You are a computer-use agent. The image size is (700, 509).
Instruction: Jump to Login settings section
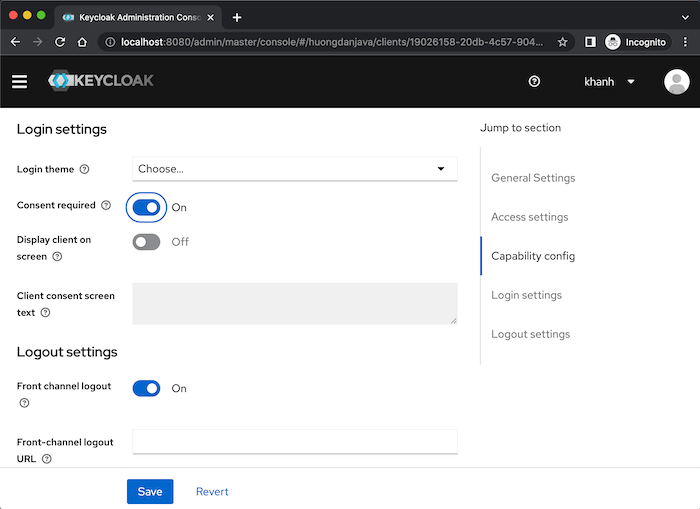point(526,295)
